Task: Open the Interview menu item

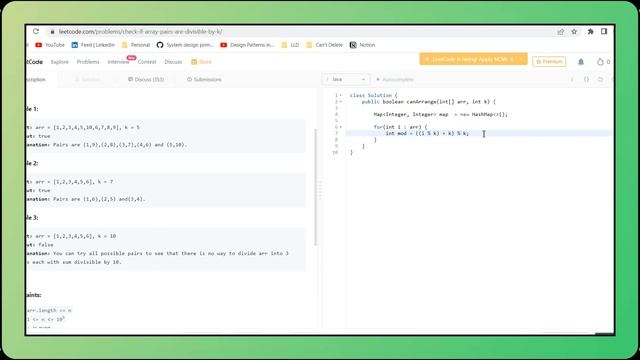Action: pyautogui.click(x=118, y=62)
